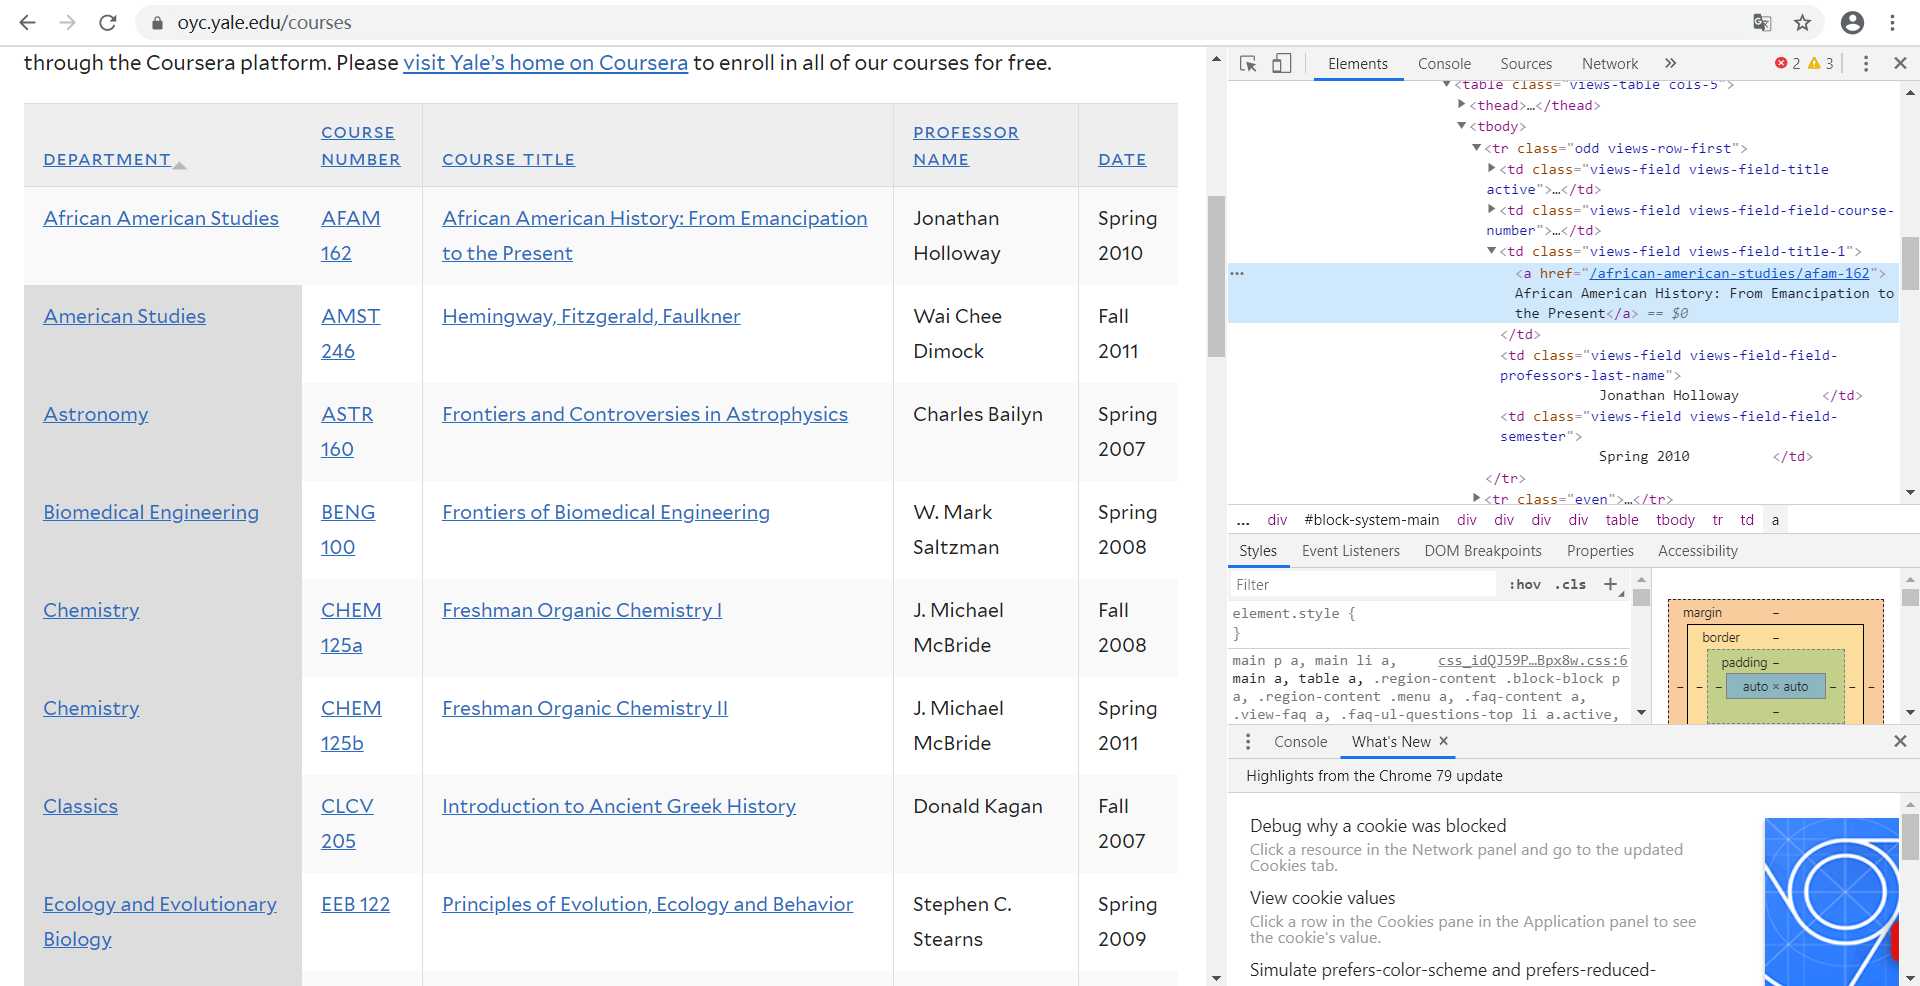Viewport: 1920px width, 986px height.
Task: Open the Properties pane tab
Action: (1600, 551)
